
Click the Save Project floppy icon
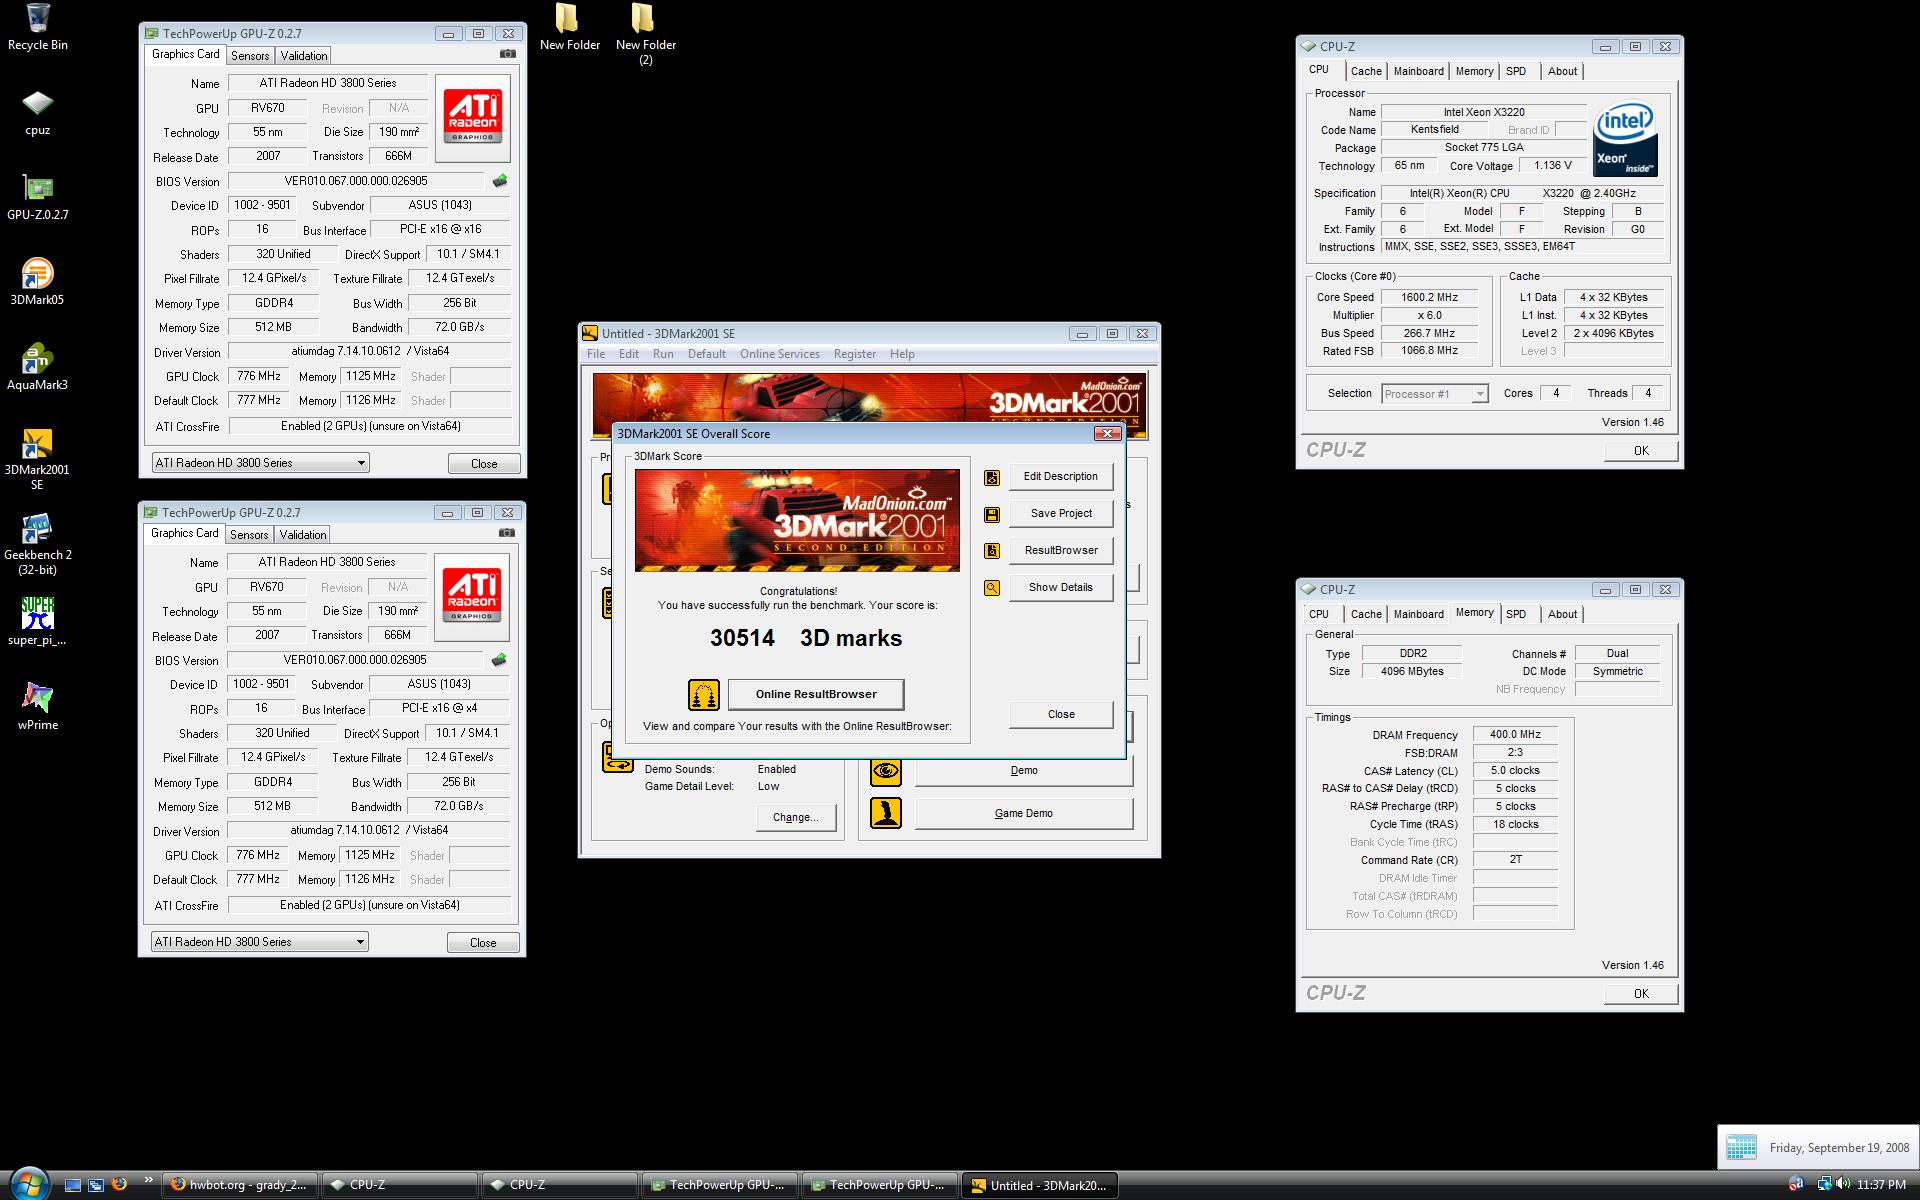(x=992, y=514)
